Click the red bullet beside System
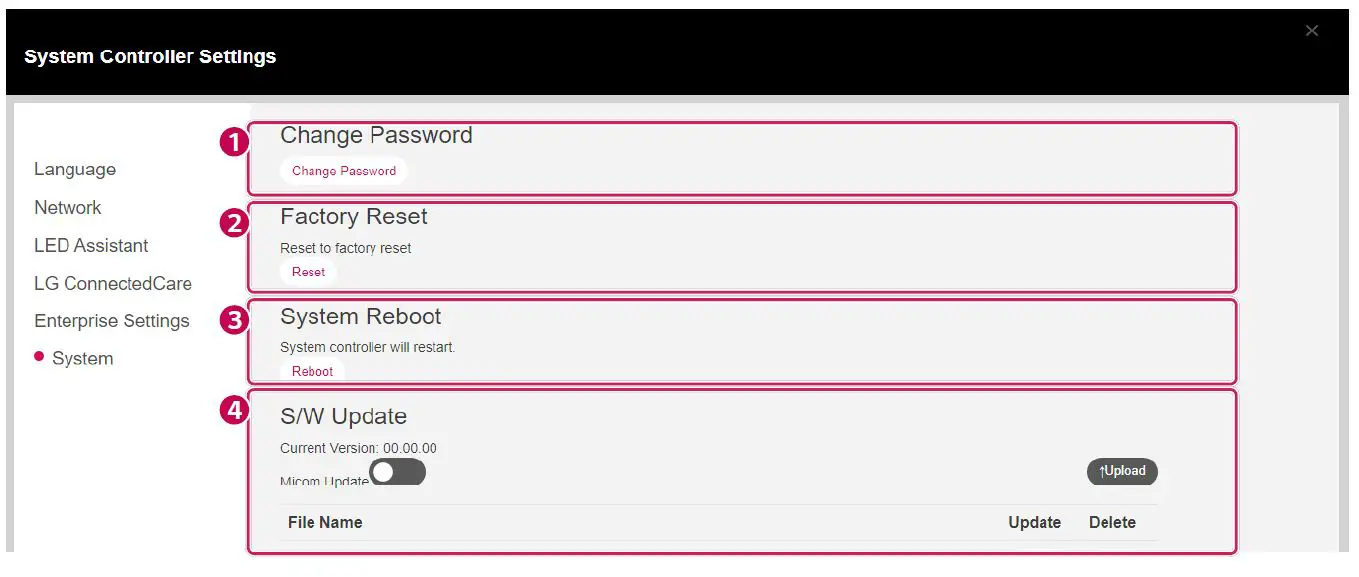This screenshot has height=577, width=1359. 39,355
